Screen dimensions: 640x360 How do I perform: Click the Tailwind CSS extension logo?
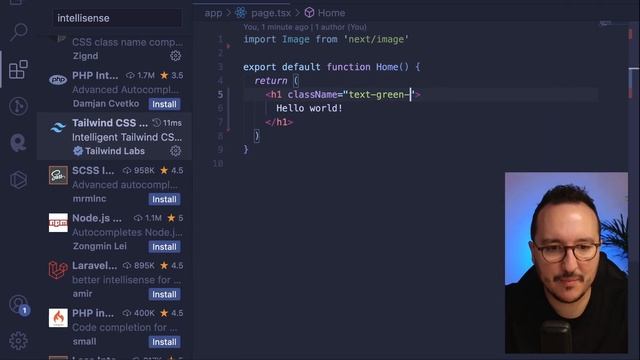pos(58,127)
